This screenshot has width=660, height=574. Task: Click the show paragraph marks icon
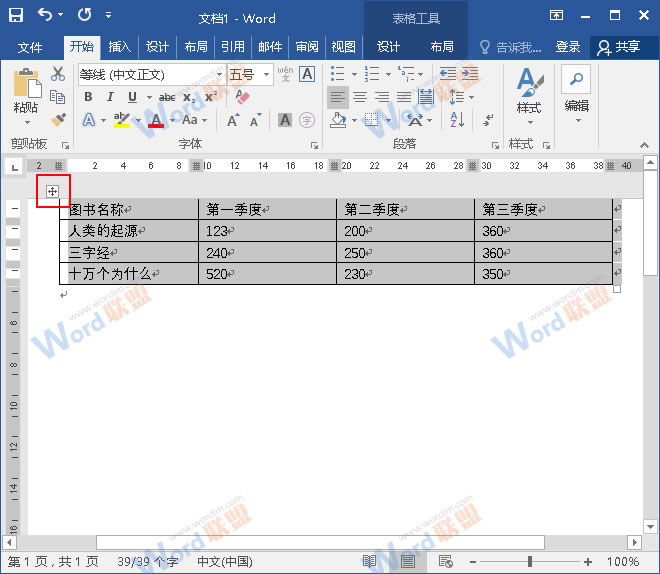[488, 120]
